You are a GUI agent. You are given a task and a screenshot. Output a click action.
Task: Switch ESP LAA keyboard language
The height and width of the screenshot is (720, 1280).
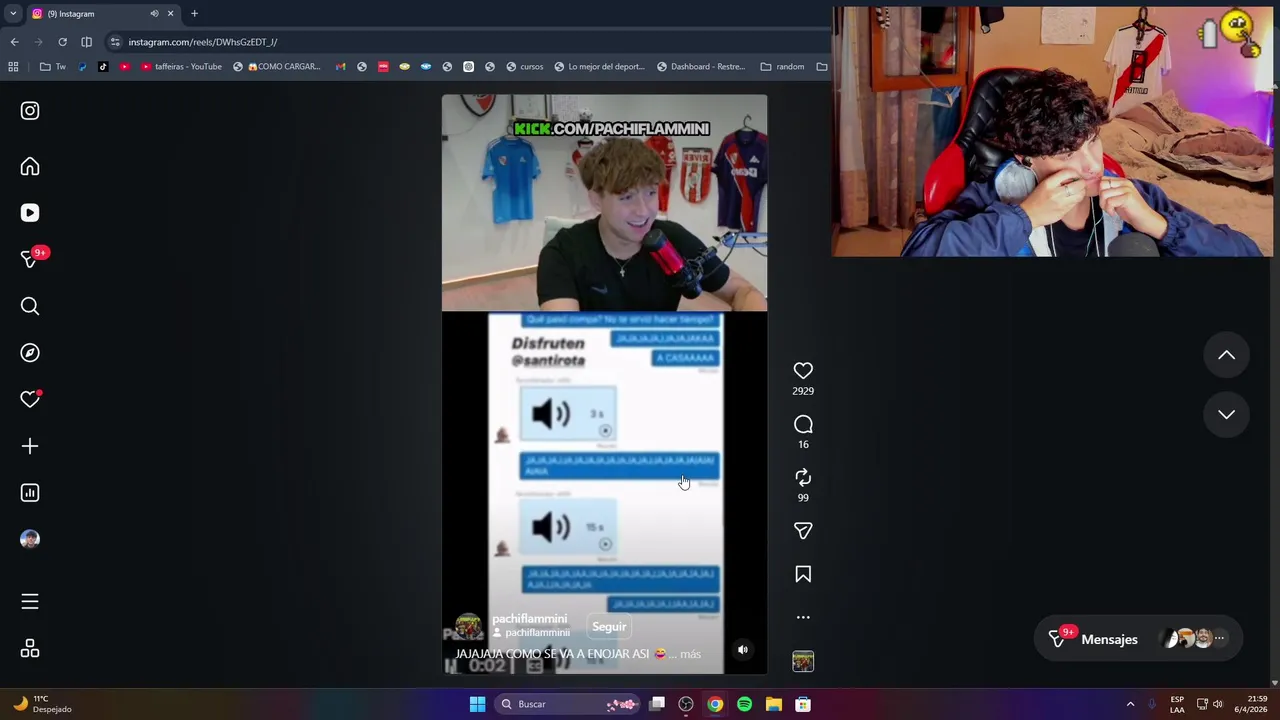click(x=1177, y=704)
